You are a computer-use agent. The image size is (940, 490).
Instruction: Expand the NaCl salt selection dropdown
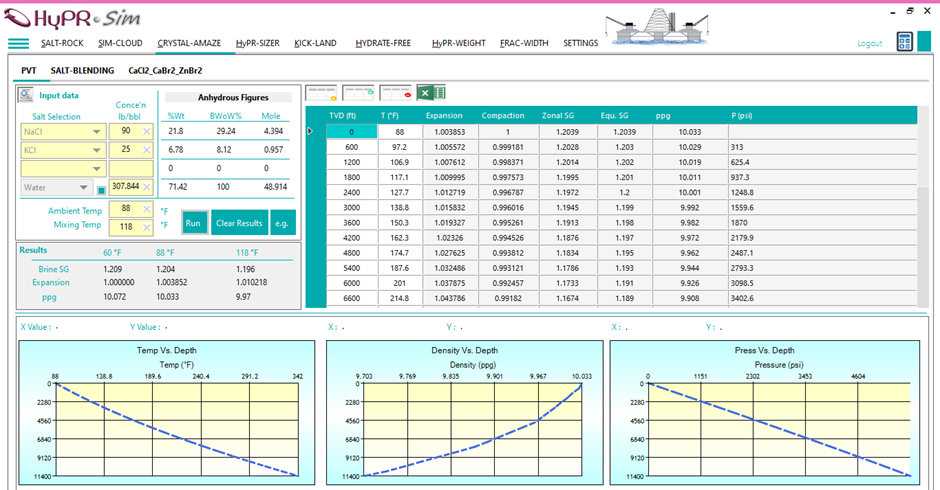point(96,132)
